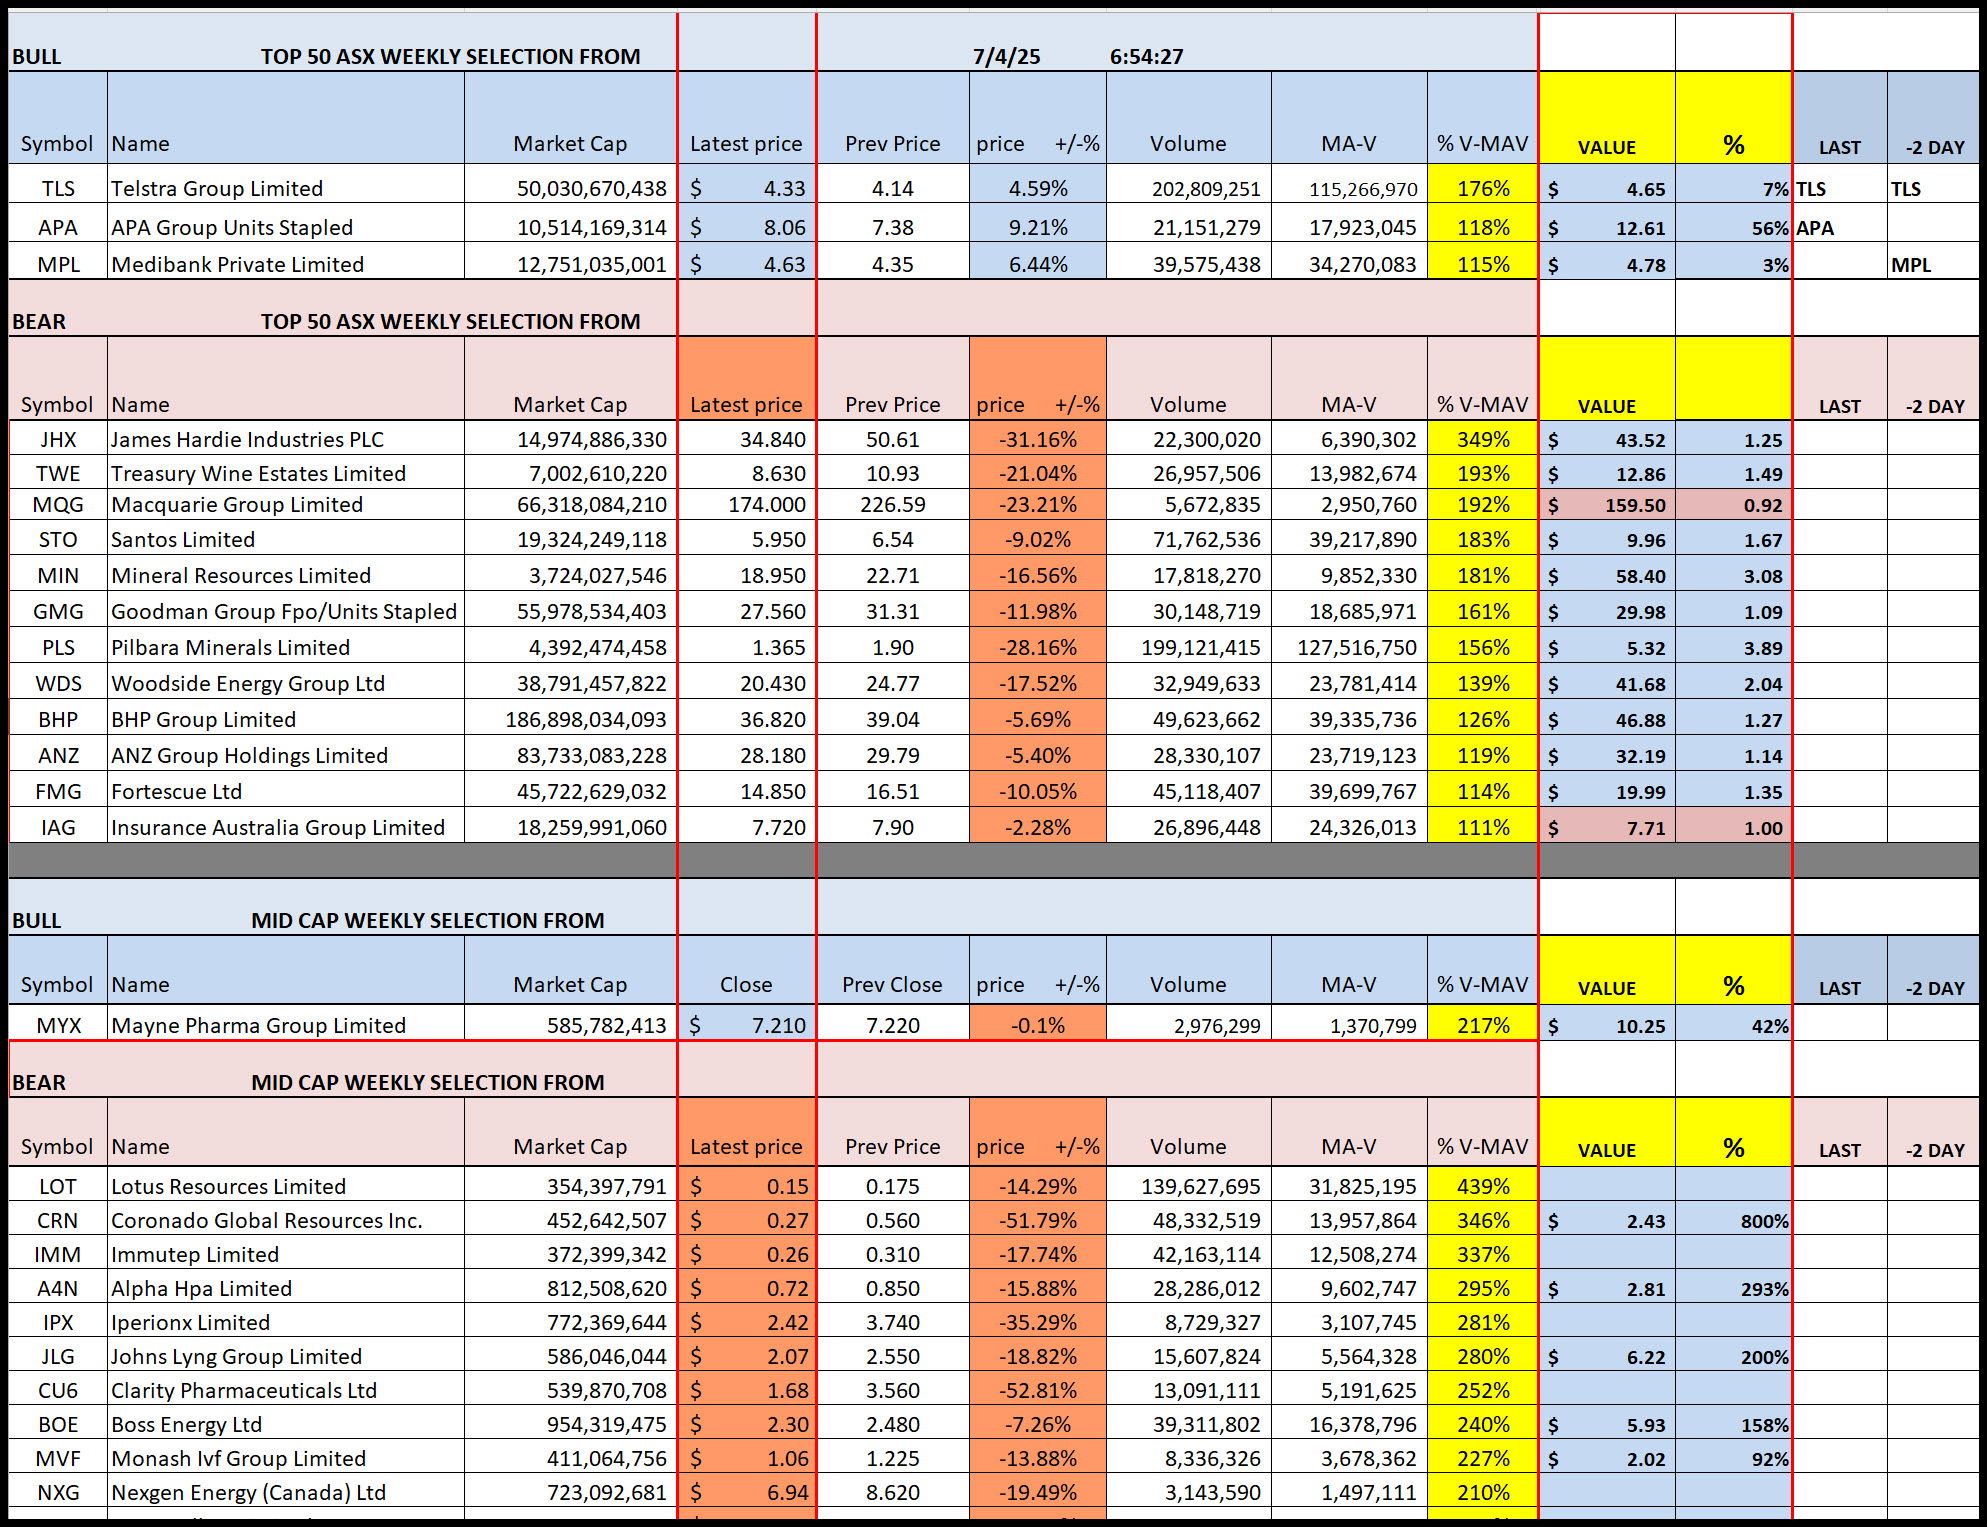Click Pilbara Minerals Limited cell
The width and height of the screenshot is (1987, 1527).
pos(286,647)
